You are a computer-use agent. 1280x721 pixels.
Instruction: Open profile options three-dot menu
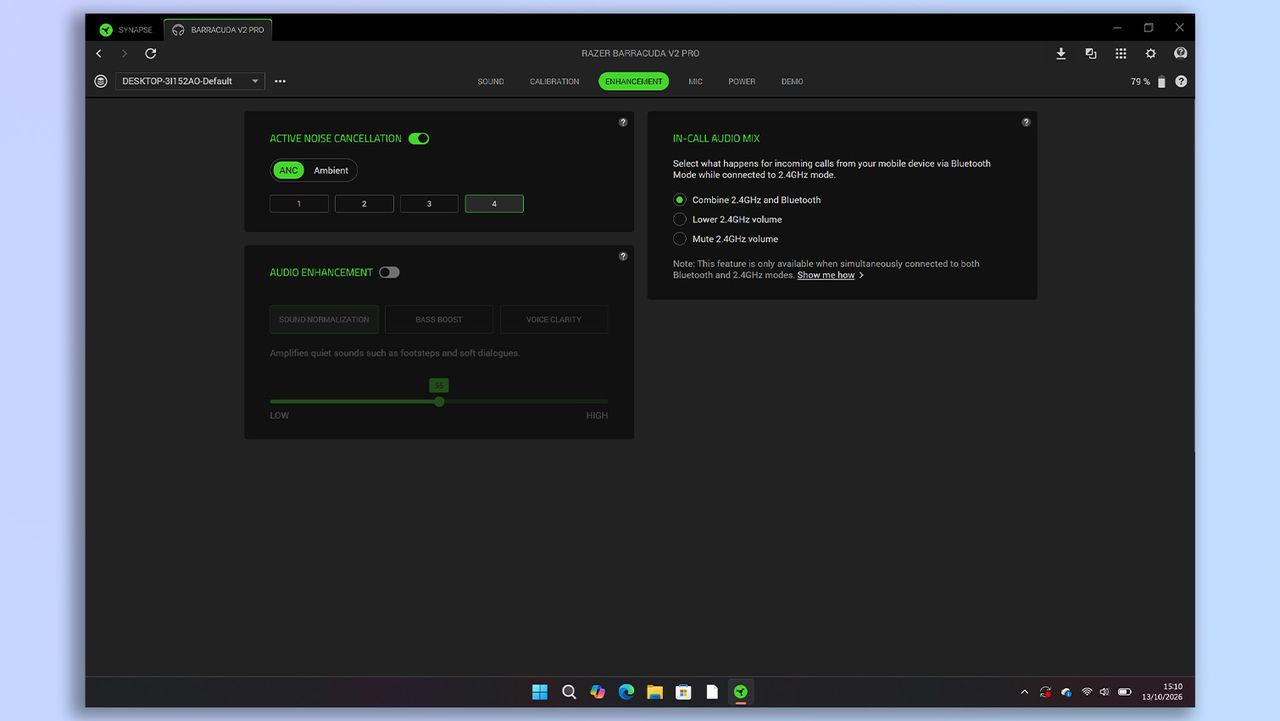(x=280, y=81)
